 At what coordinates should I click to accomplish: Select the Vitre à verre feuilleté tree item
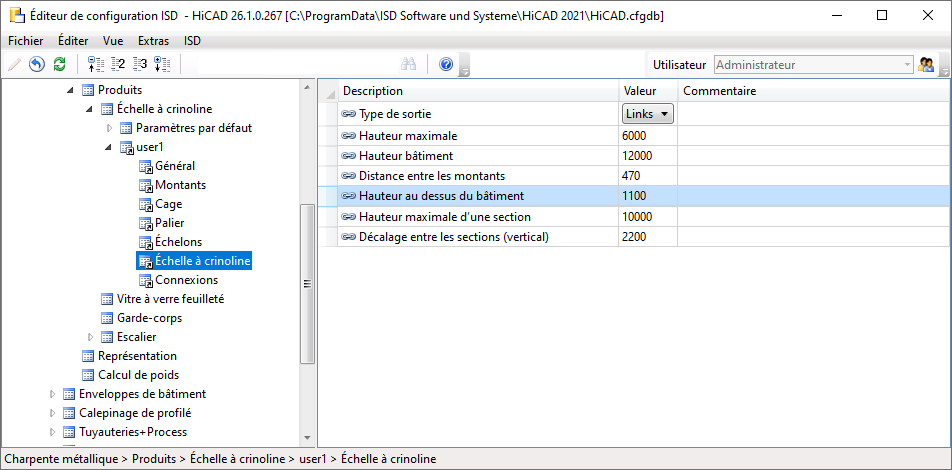(171, 299)
